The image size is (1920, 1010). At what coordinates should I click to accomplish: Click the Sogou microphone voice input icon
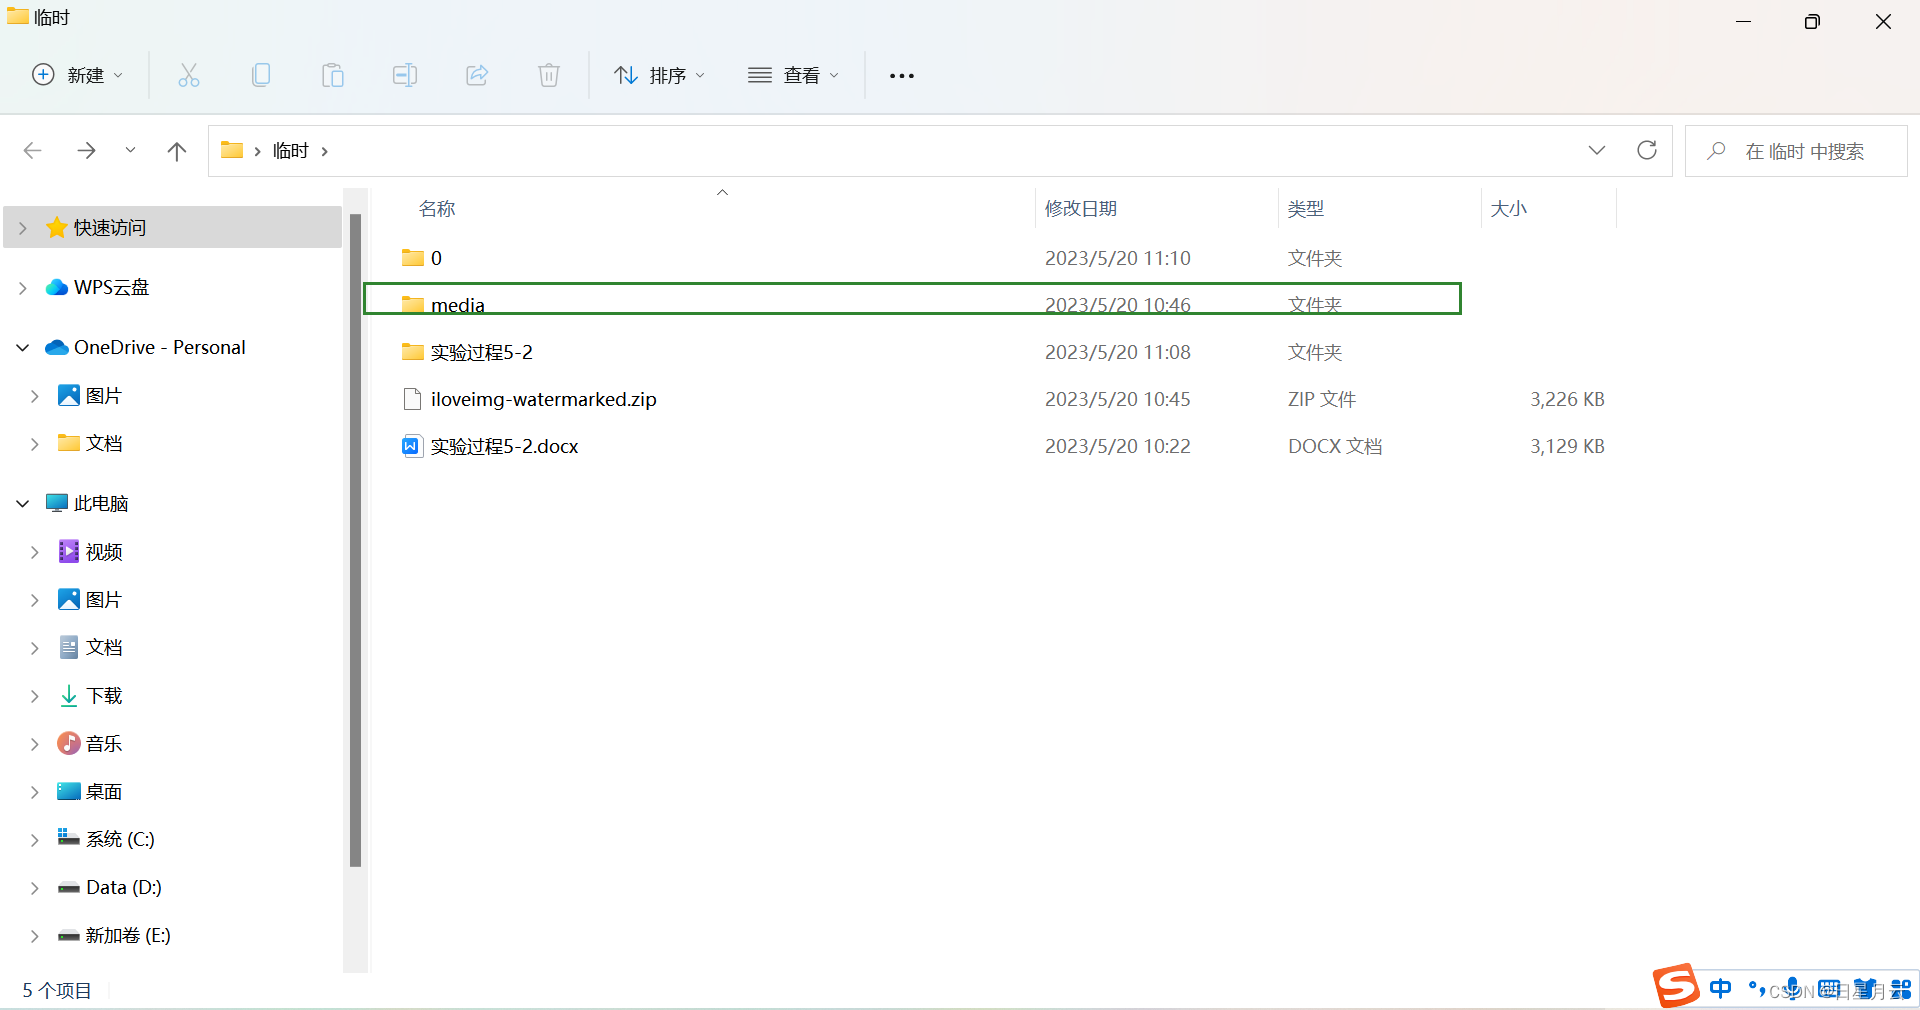click(x=1793, y=989)
